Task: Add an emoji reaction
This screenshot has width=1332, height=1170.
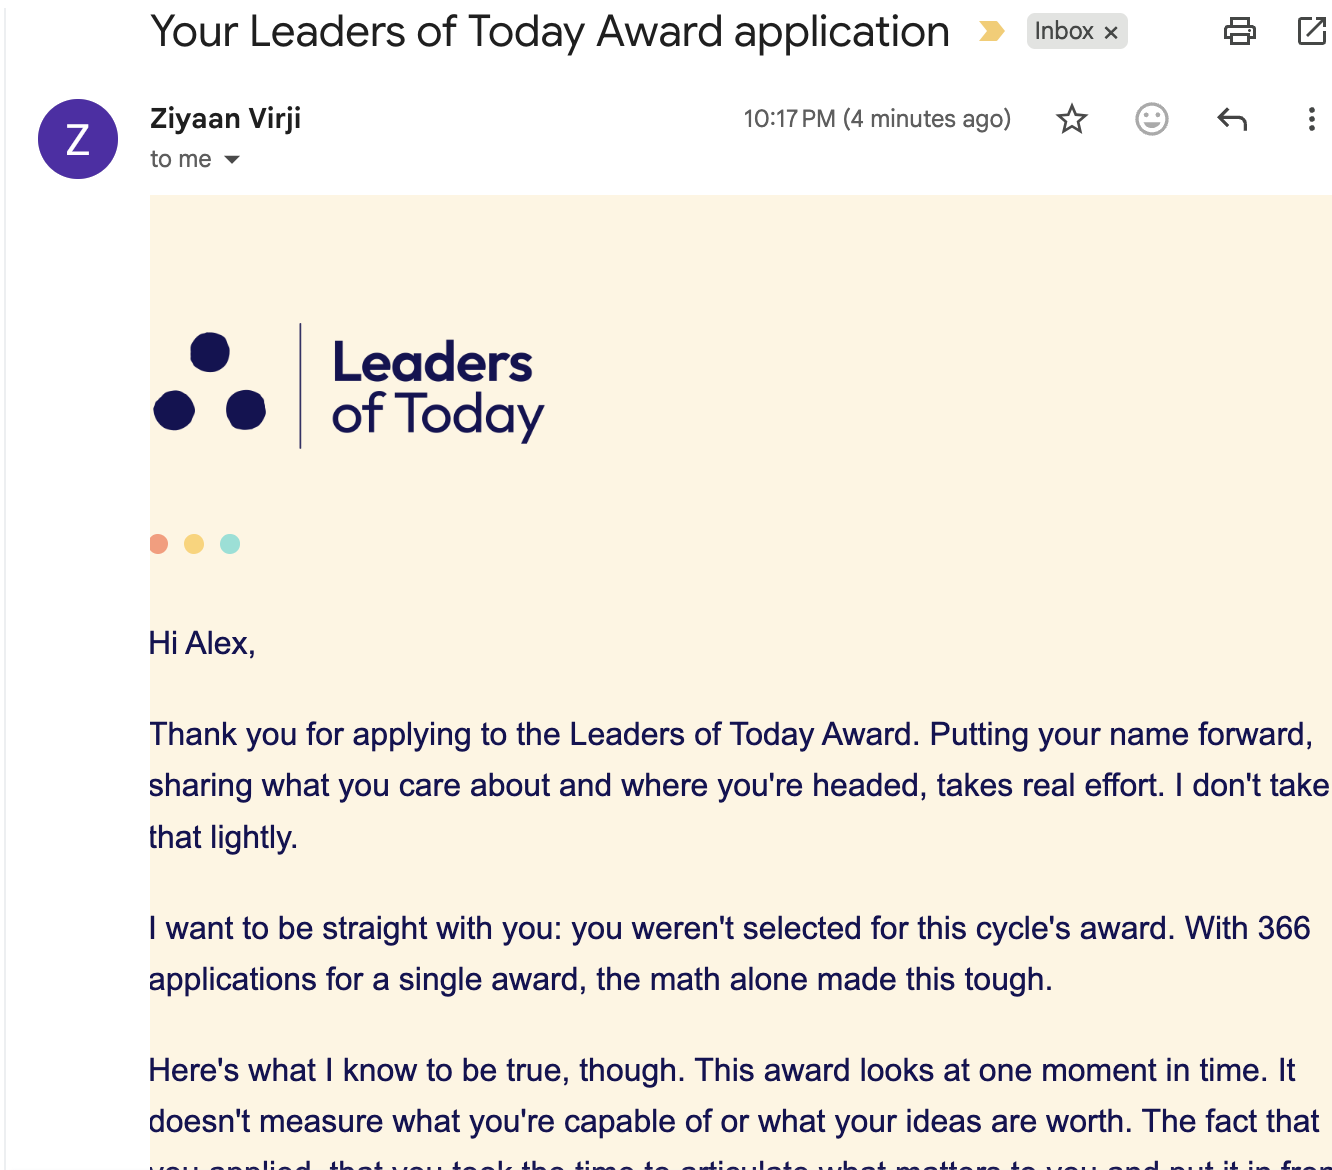Action: coord(1151,119)
